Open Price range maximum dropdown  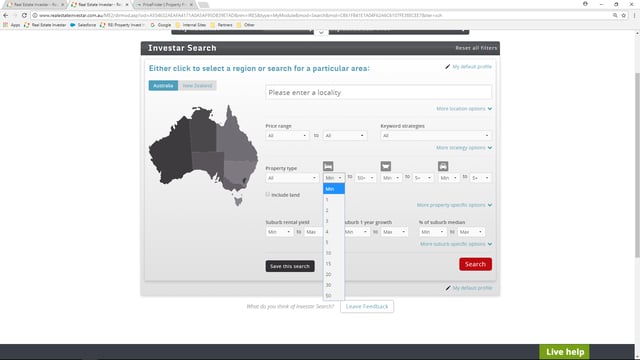pyautogui.click(x=344, y=136)
